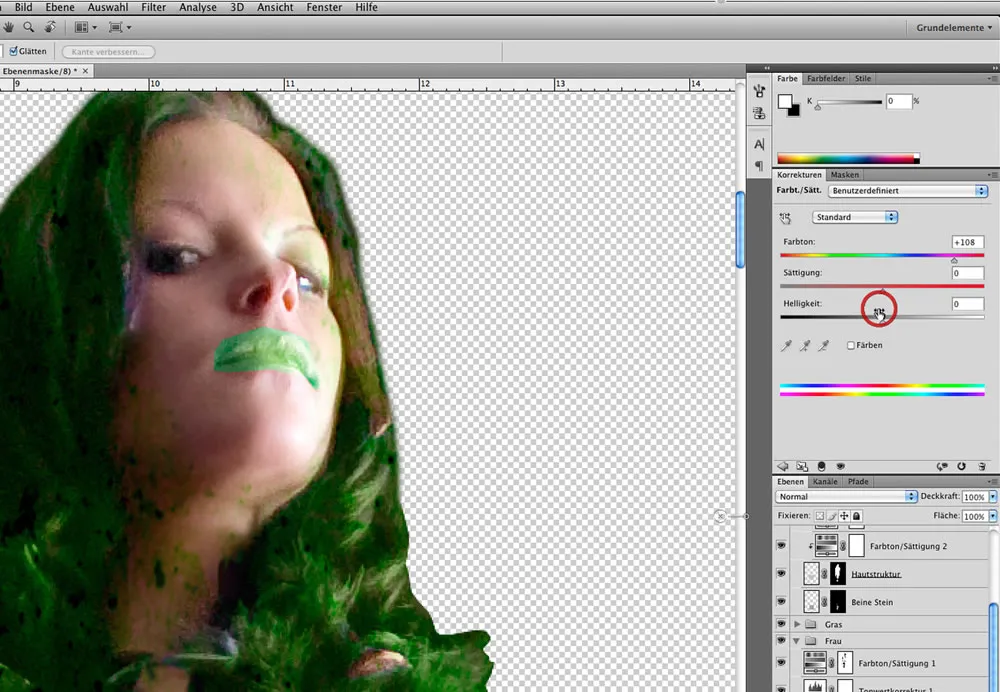Expand the Gras layer group
This screenshot has height=692, width=1000.
pyautogui.click(x=797, y=624)
